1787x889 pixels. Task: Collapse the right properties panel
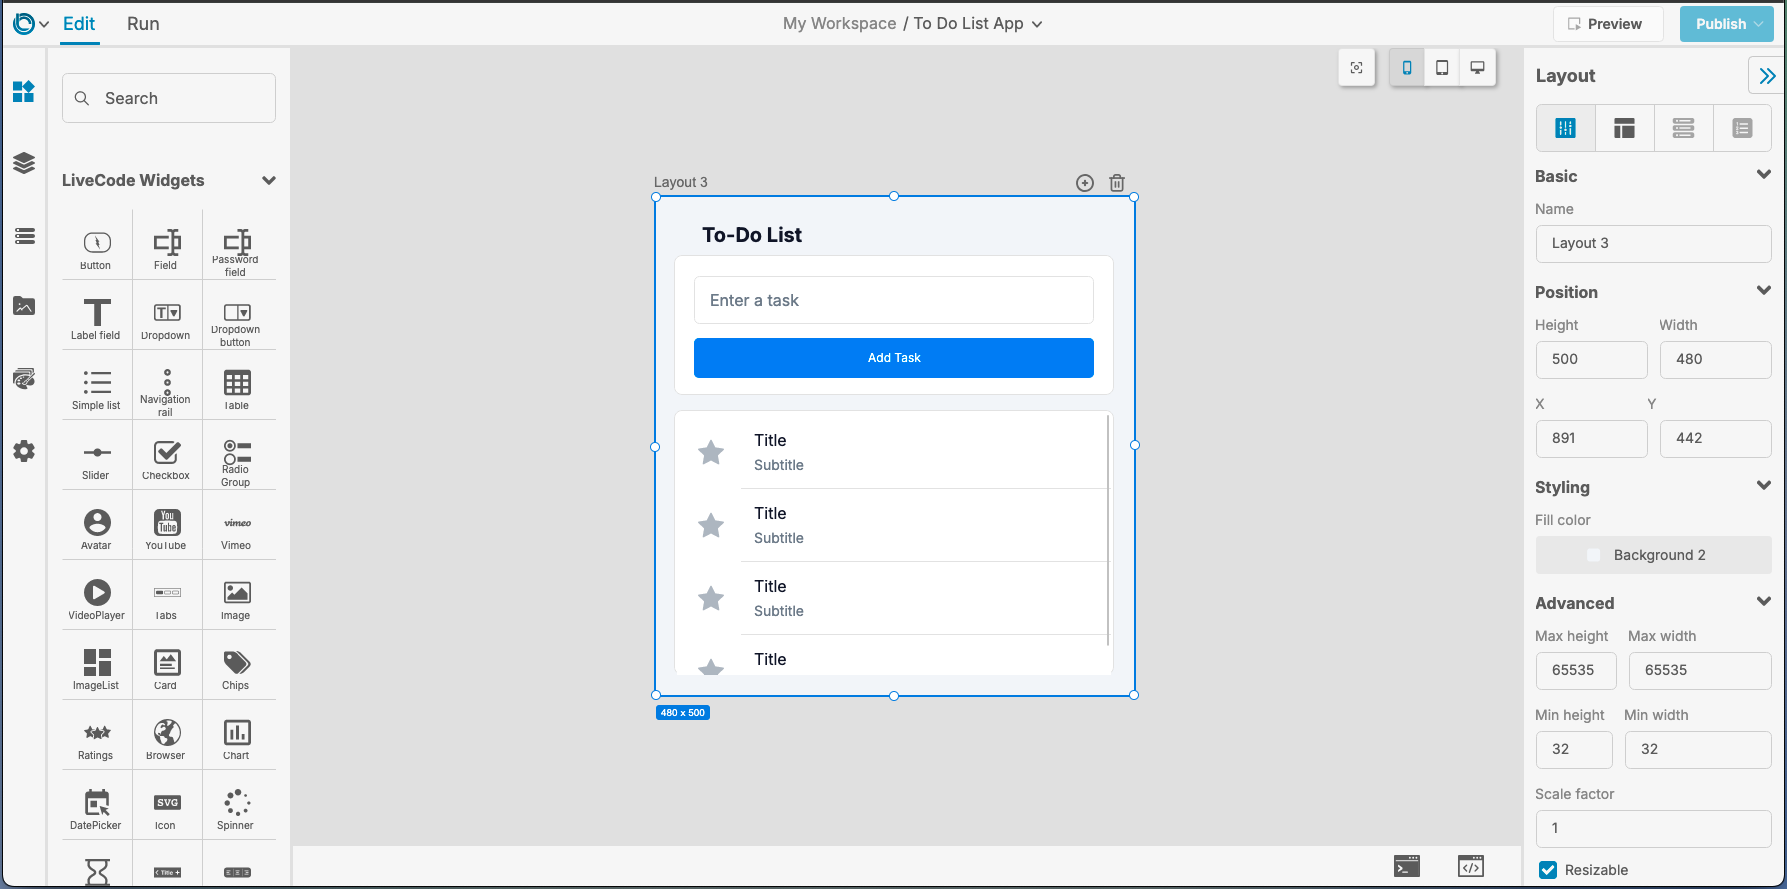[x=1767, y=76]
